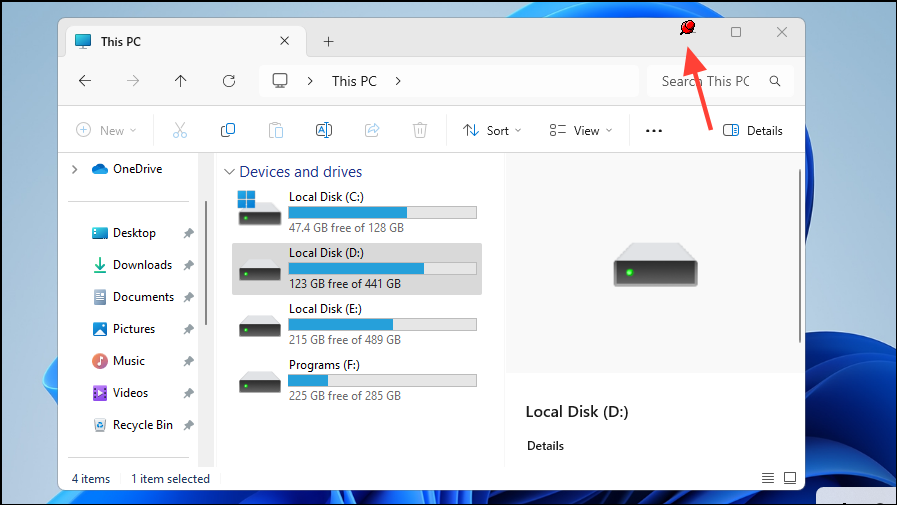897x505 pixels.
Task: Open Music in the navigation pane
Action: pos(129,361)
